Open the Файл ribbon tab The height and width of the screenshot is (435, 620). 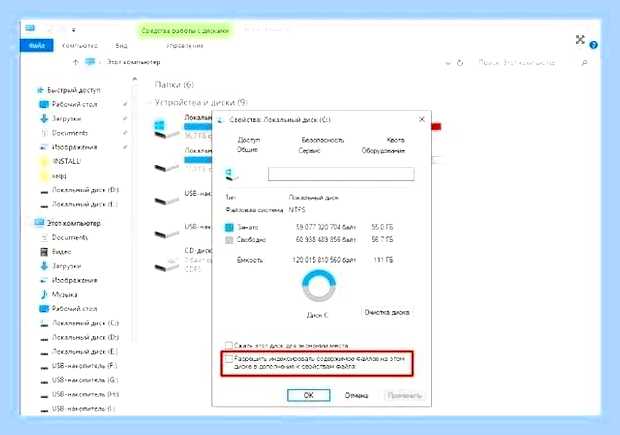[36, 45]
